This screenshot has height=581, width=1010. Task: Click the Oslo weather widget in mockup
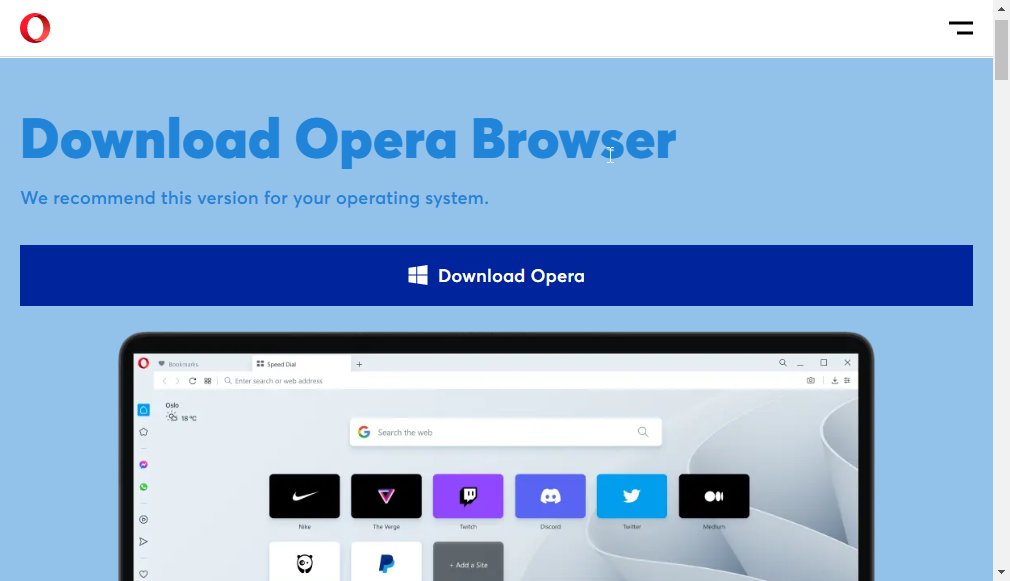point(180,412)
